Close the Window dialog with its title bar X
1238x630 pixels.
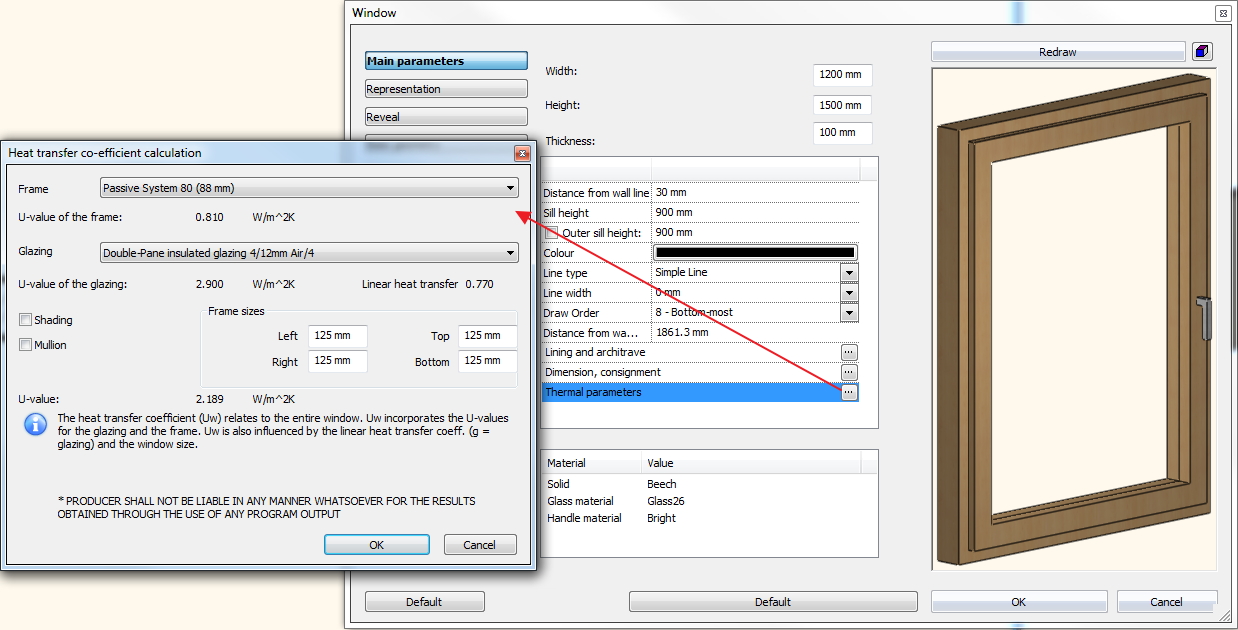pos(1222,13)
